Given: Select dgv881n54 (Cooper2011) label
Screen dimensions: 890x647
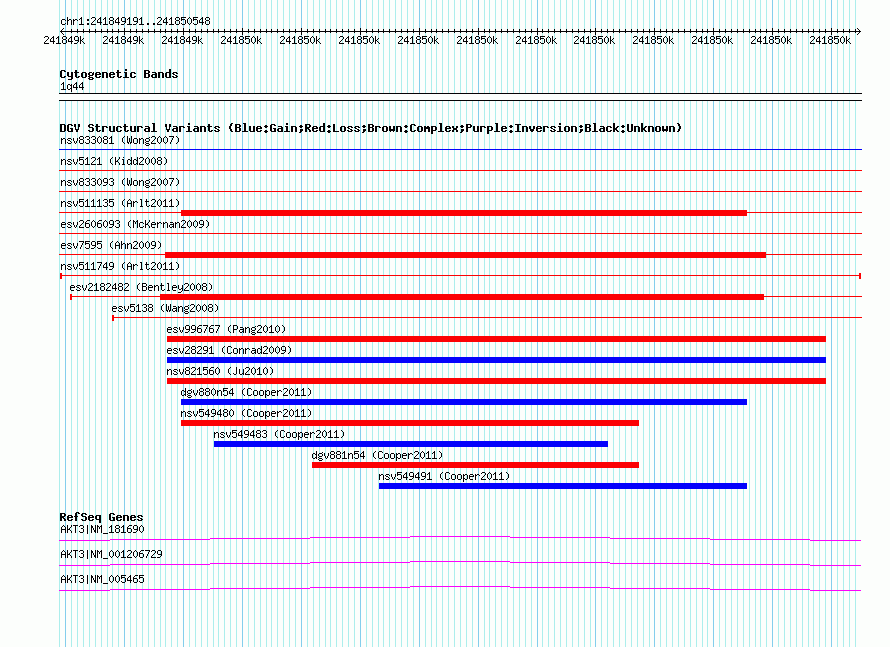Looking at the screenshot, I should (377, 455).
